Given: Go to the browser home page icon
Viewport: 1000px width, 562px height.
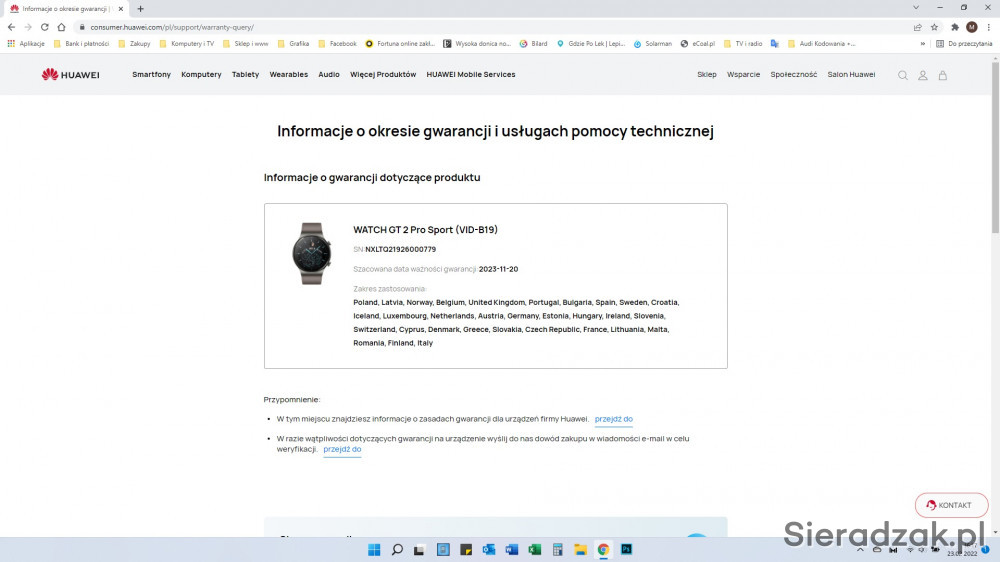Looking at the screenshot, I should (61, 27).
